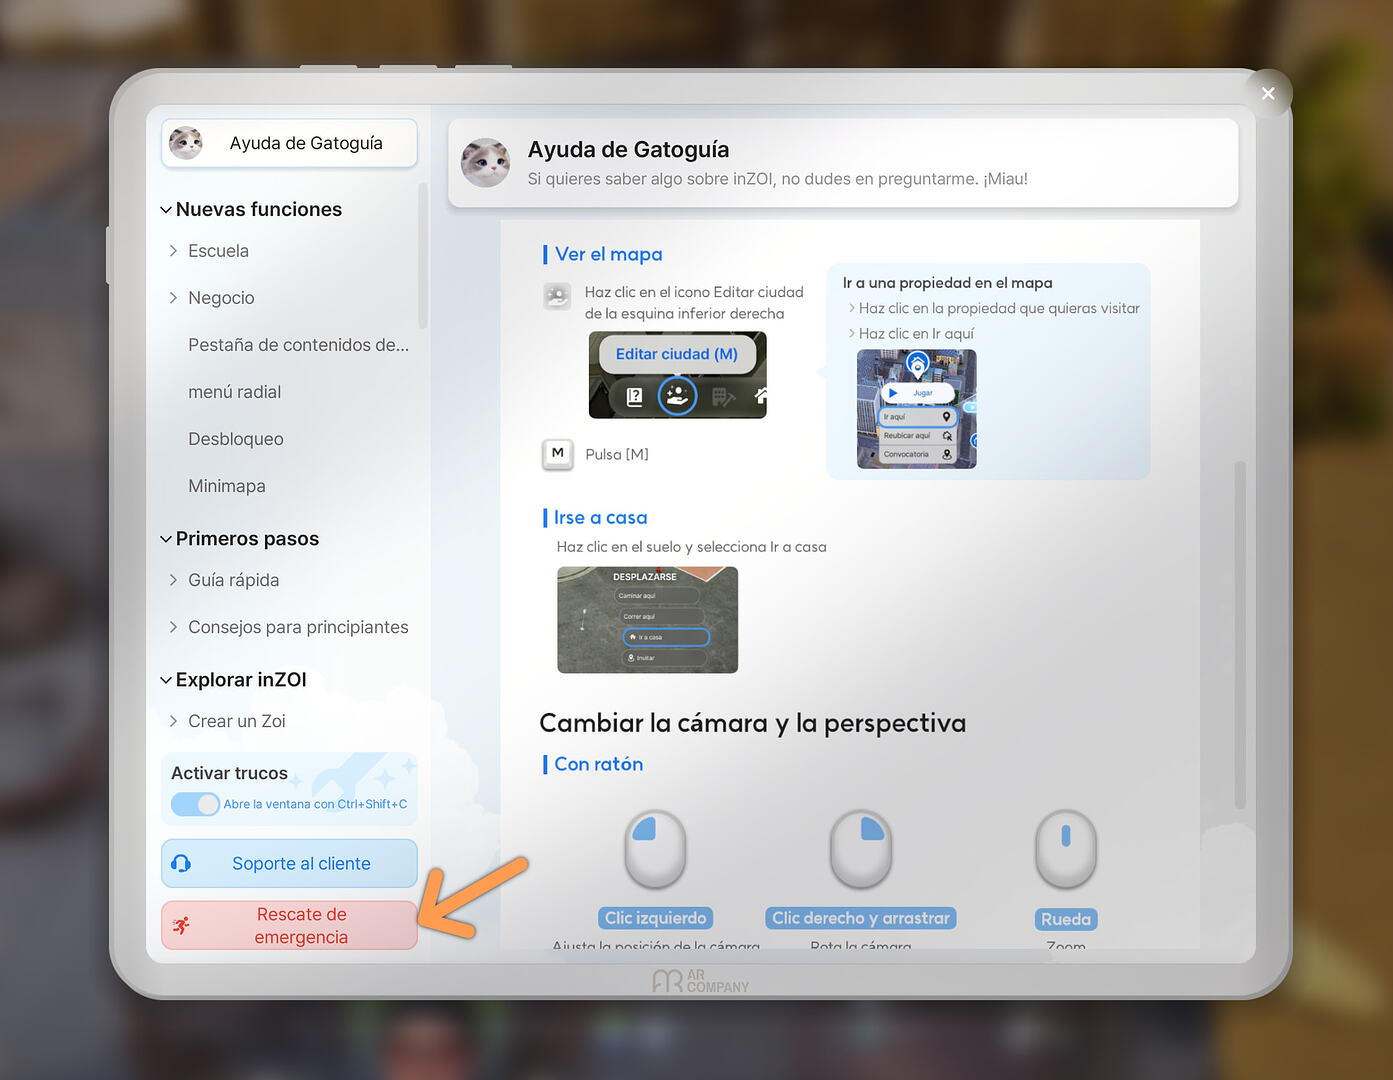Click 'Ir a una propiedad en el mapa' text
1393x1080 pixels.
pyautogui.click(x=948, y=283)
